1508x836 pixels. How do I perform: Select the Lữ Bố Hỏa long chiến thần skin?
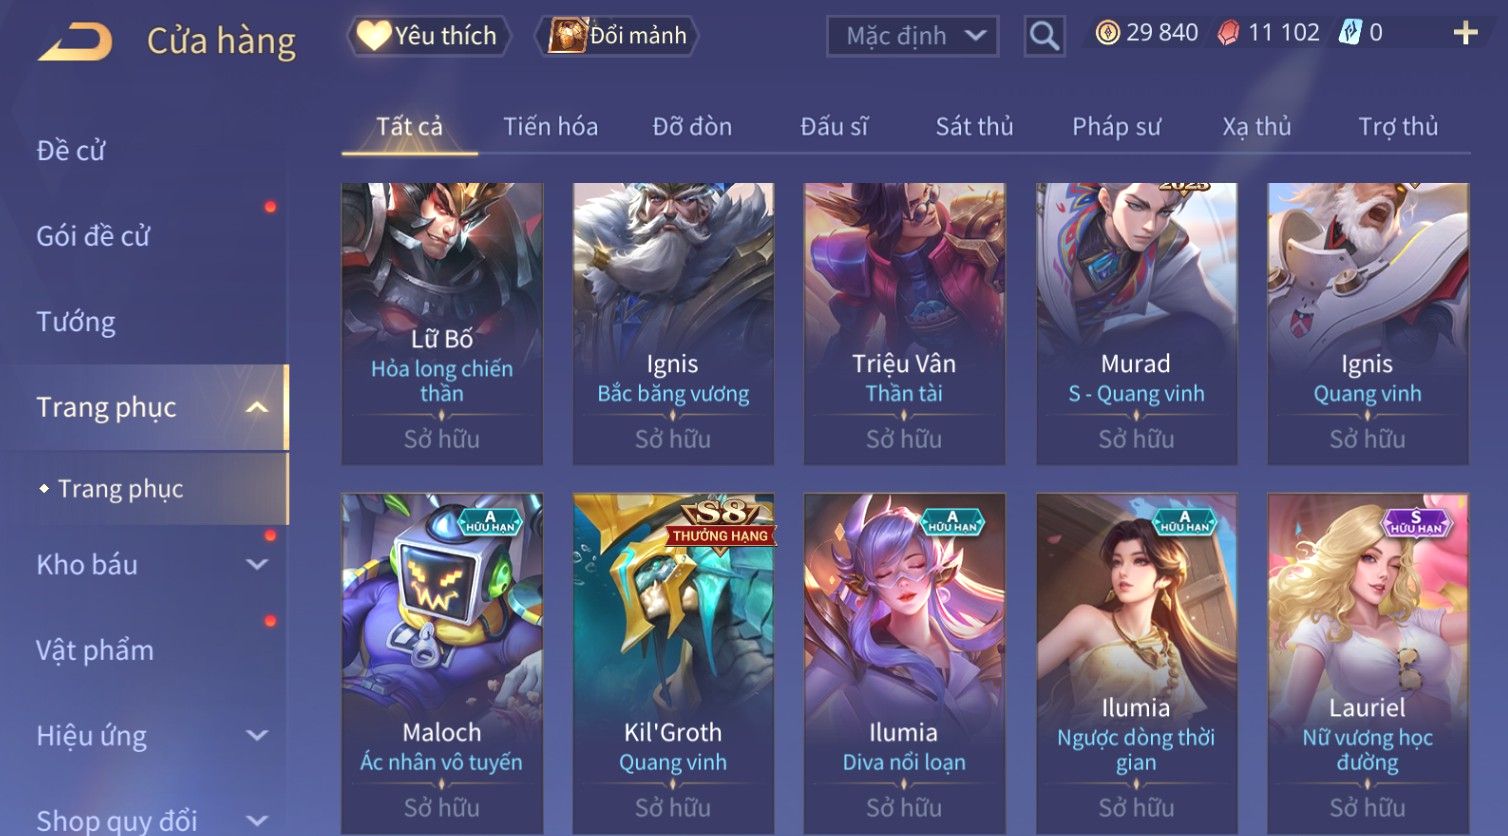442,324
